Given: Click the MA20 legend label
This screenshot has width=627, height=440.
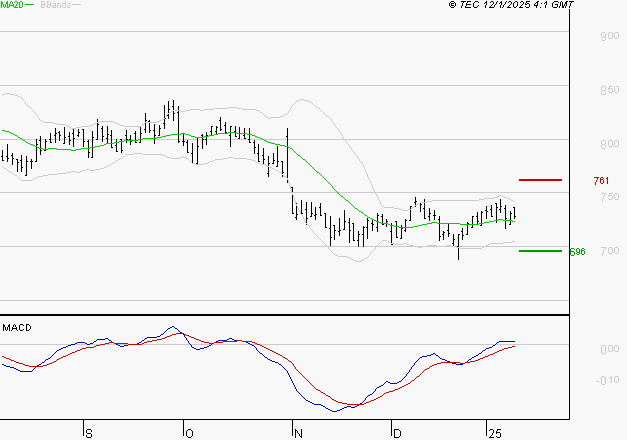Looking at the screenshot, I should coord(12,5).
